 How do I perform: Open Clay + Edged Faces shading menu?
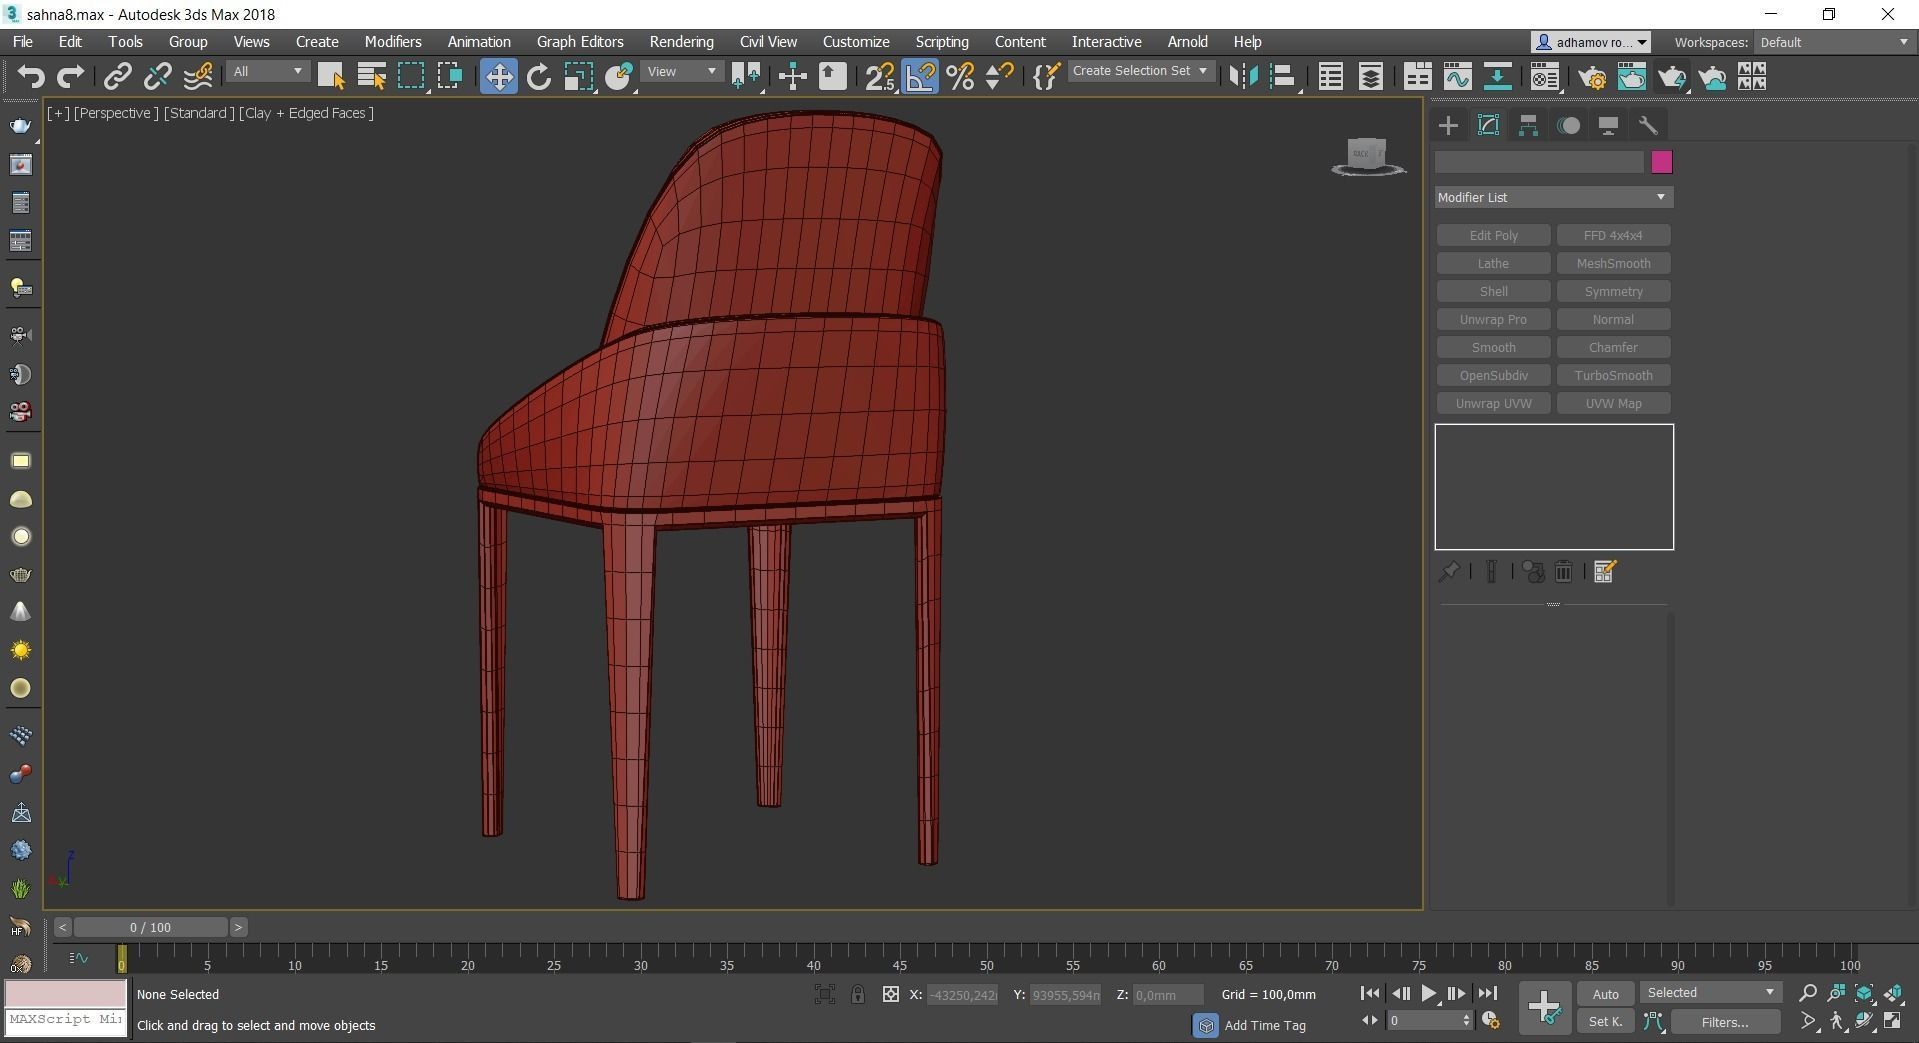(306, 113)
